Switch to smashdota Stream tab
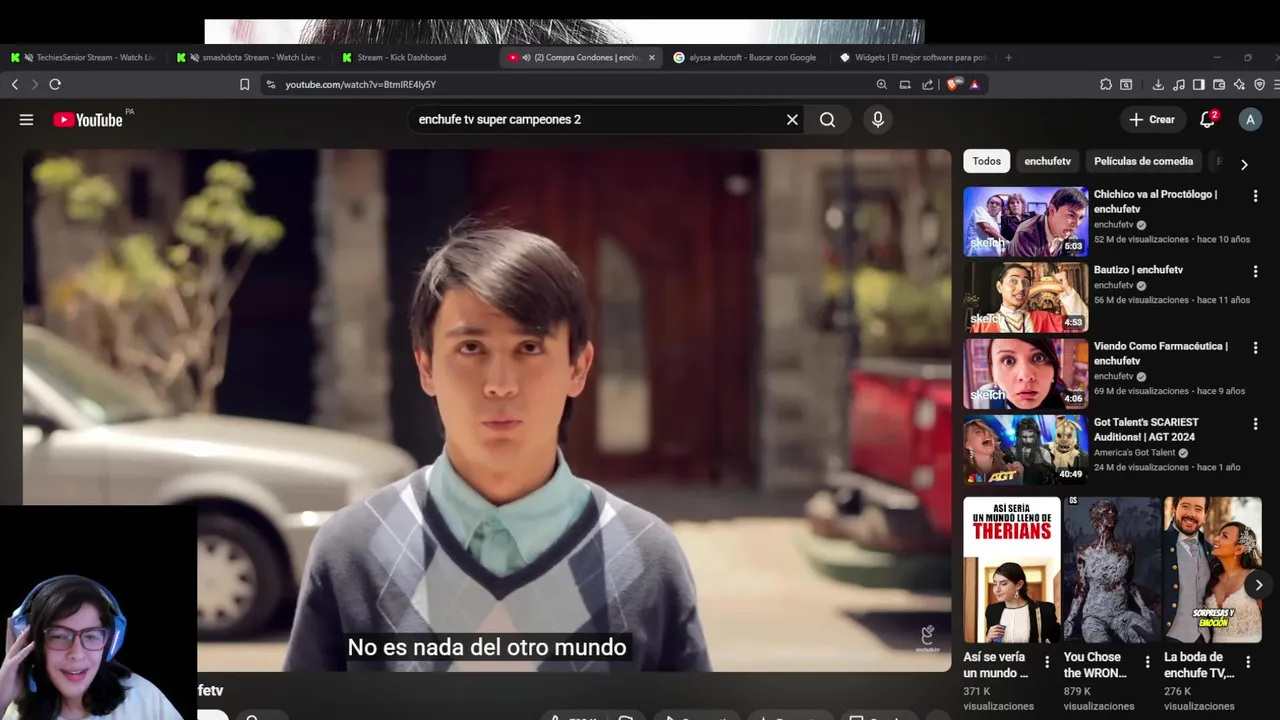The width and height of the screenshot is (1280, 720). pyautogui.click(x=248, y=58)
